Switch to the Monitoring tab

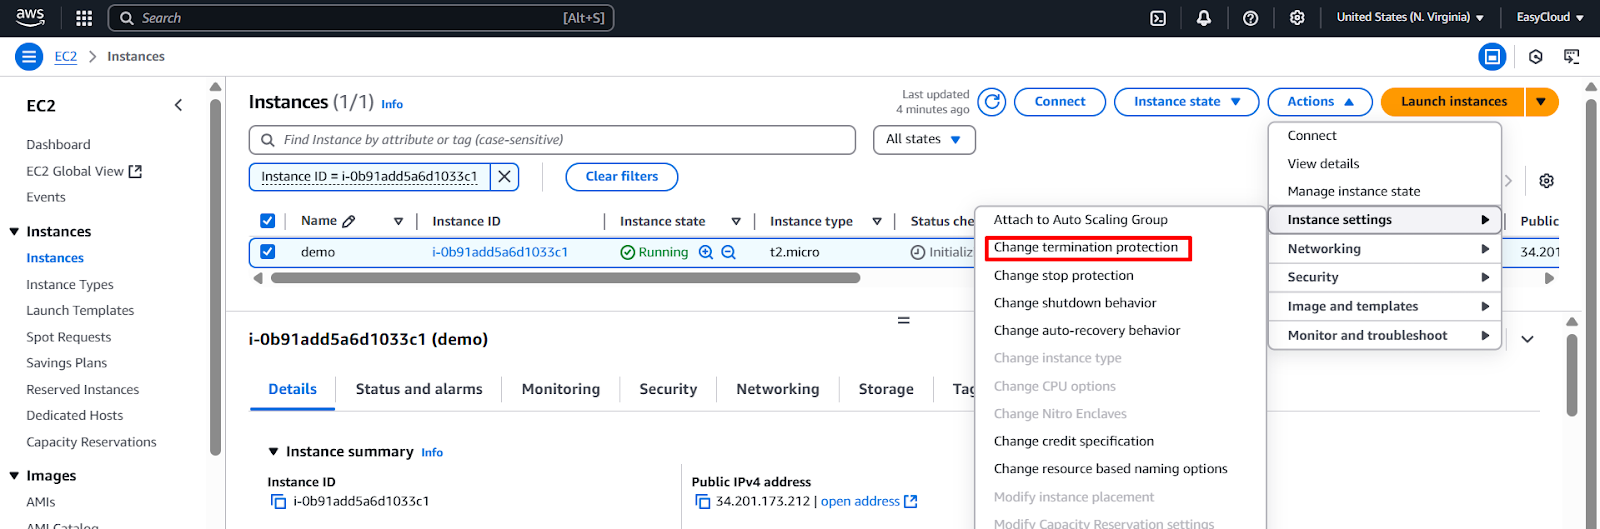coord(560,390)
